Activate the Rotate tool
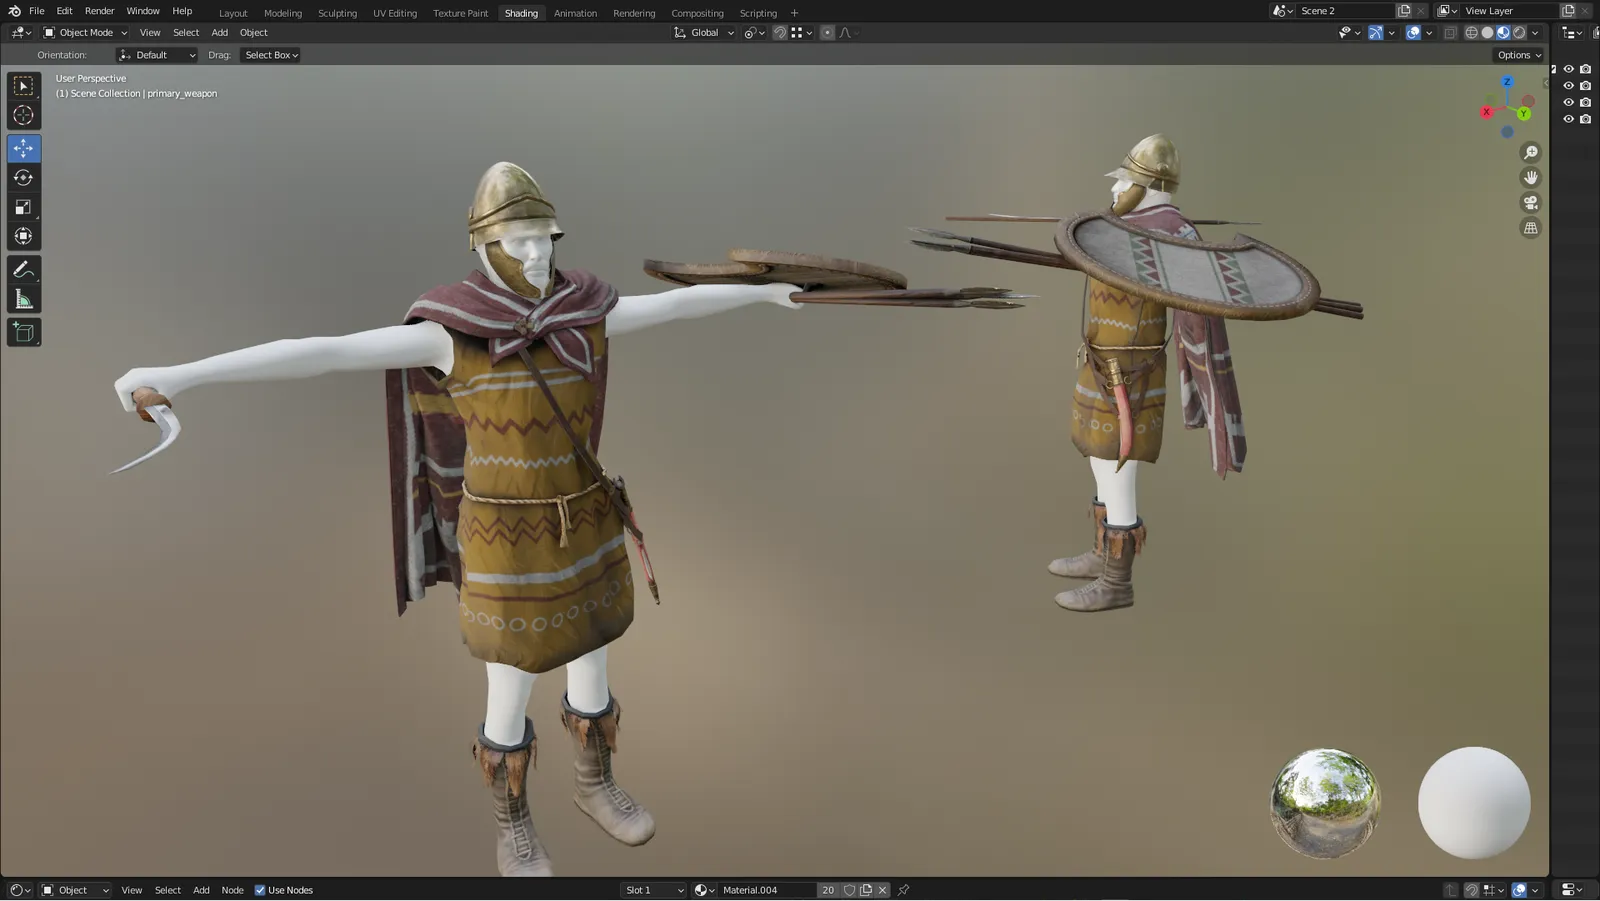This screenshot has width=1600, height=901. (x=23, y=178)
